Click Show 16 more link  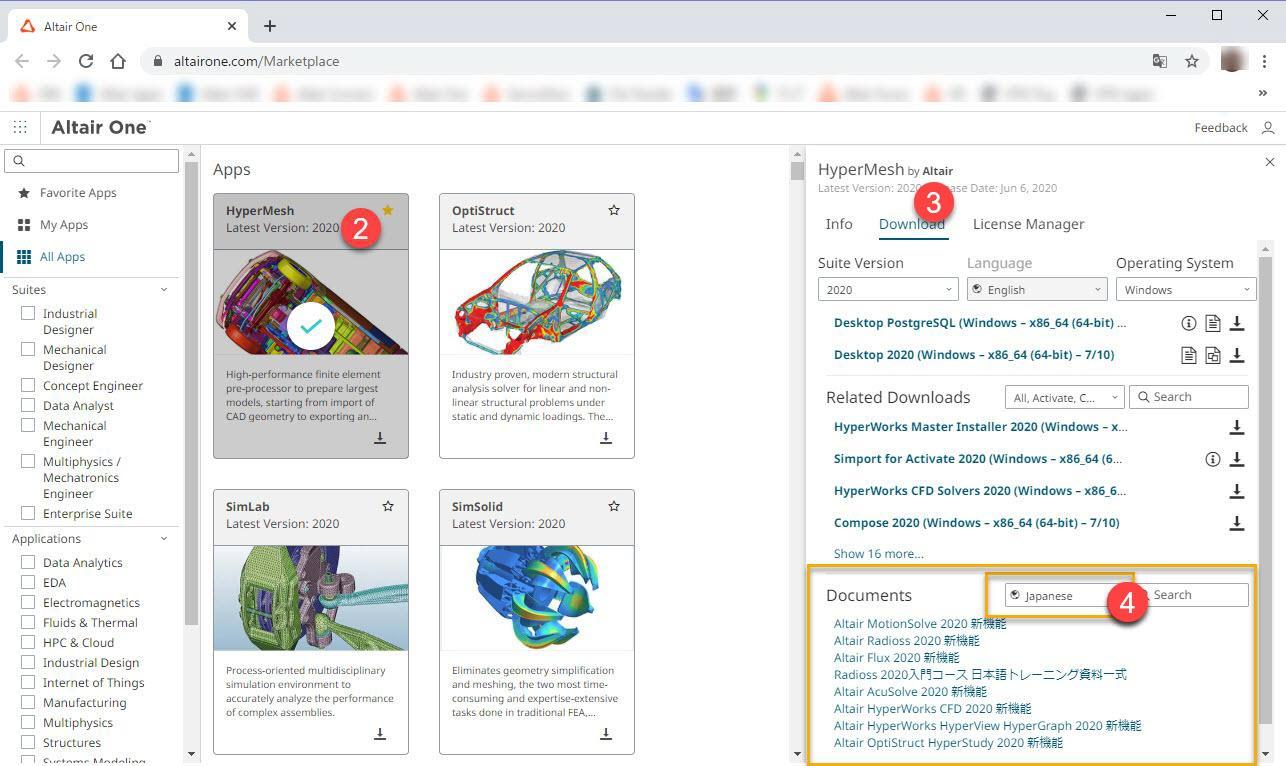pyautogui.click(x=878, y=554)
